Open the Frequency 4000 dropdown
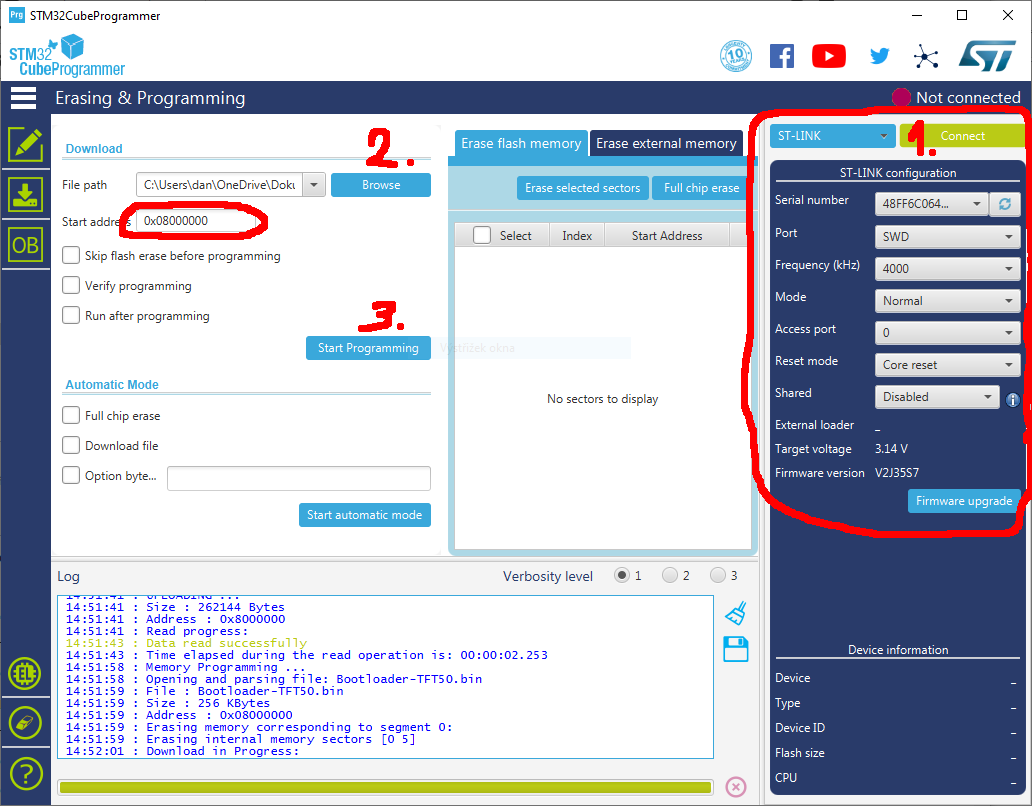 click(947, 268)
